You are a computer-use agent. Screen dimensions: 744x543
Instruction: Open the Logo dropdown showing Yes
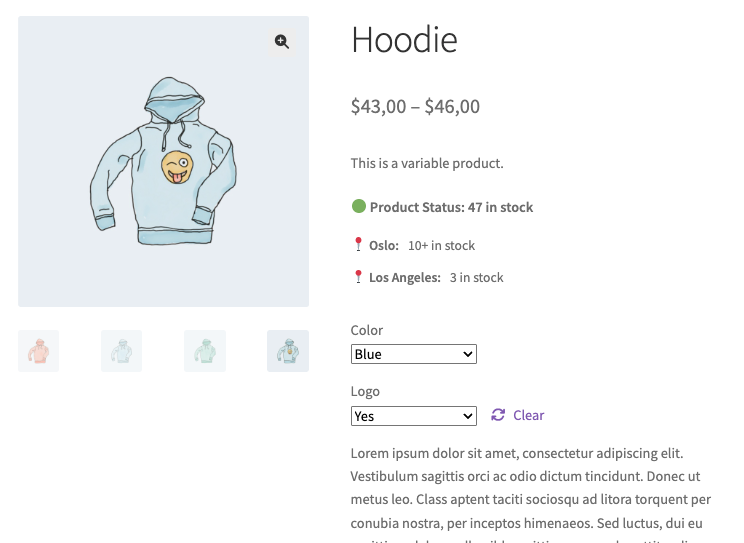click(413, 416)
